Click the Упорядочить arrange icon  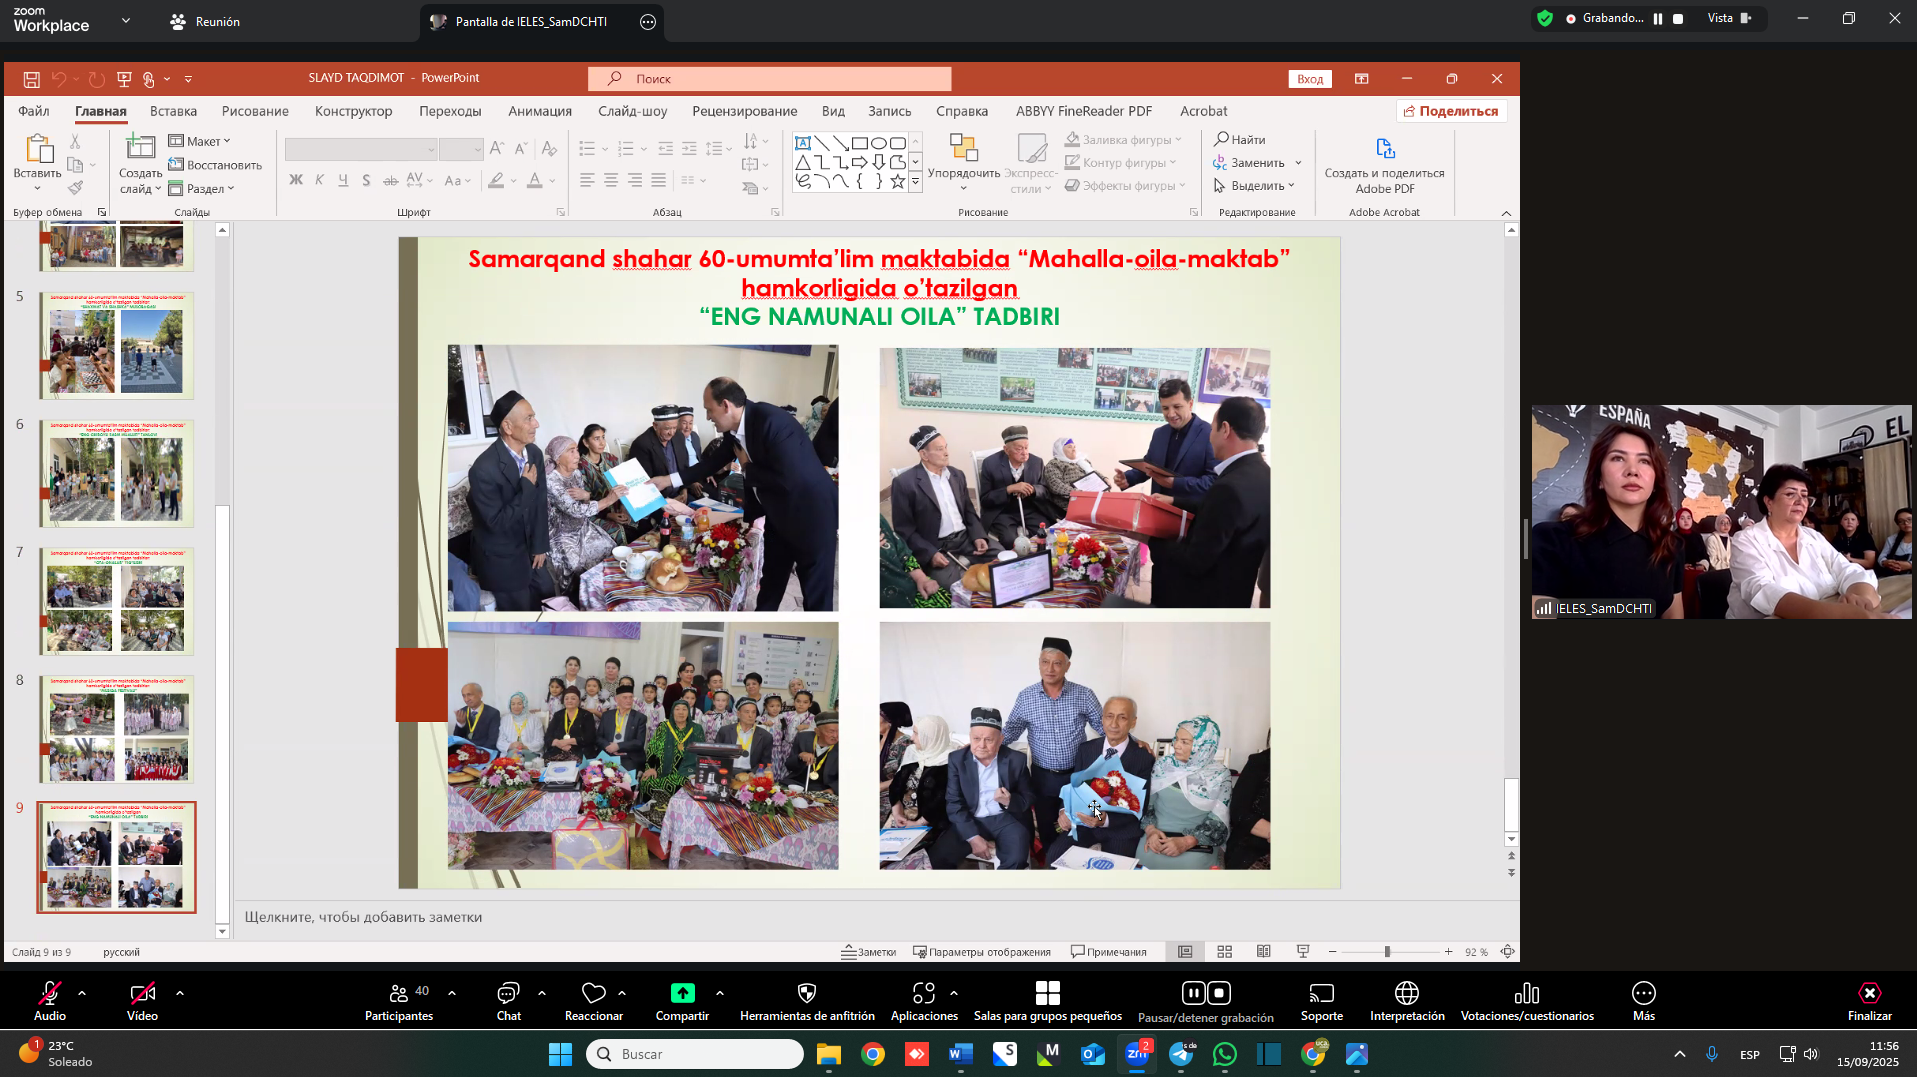pyautogui.click(x=963, y=148)
